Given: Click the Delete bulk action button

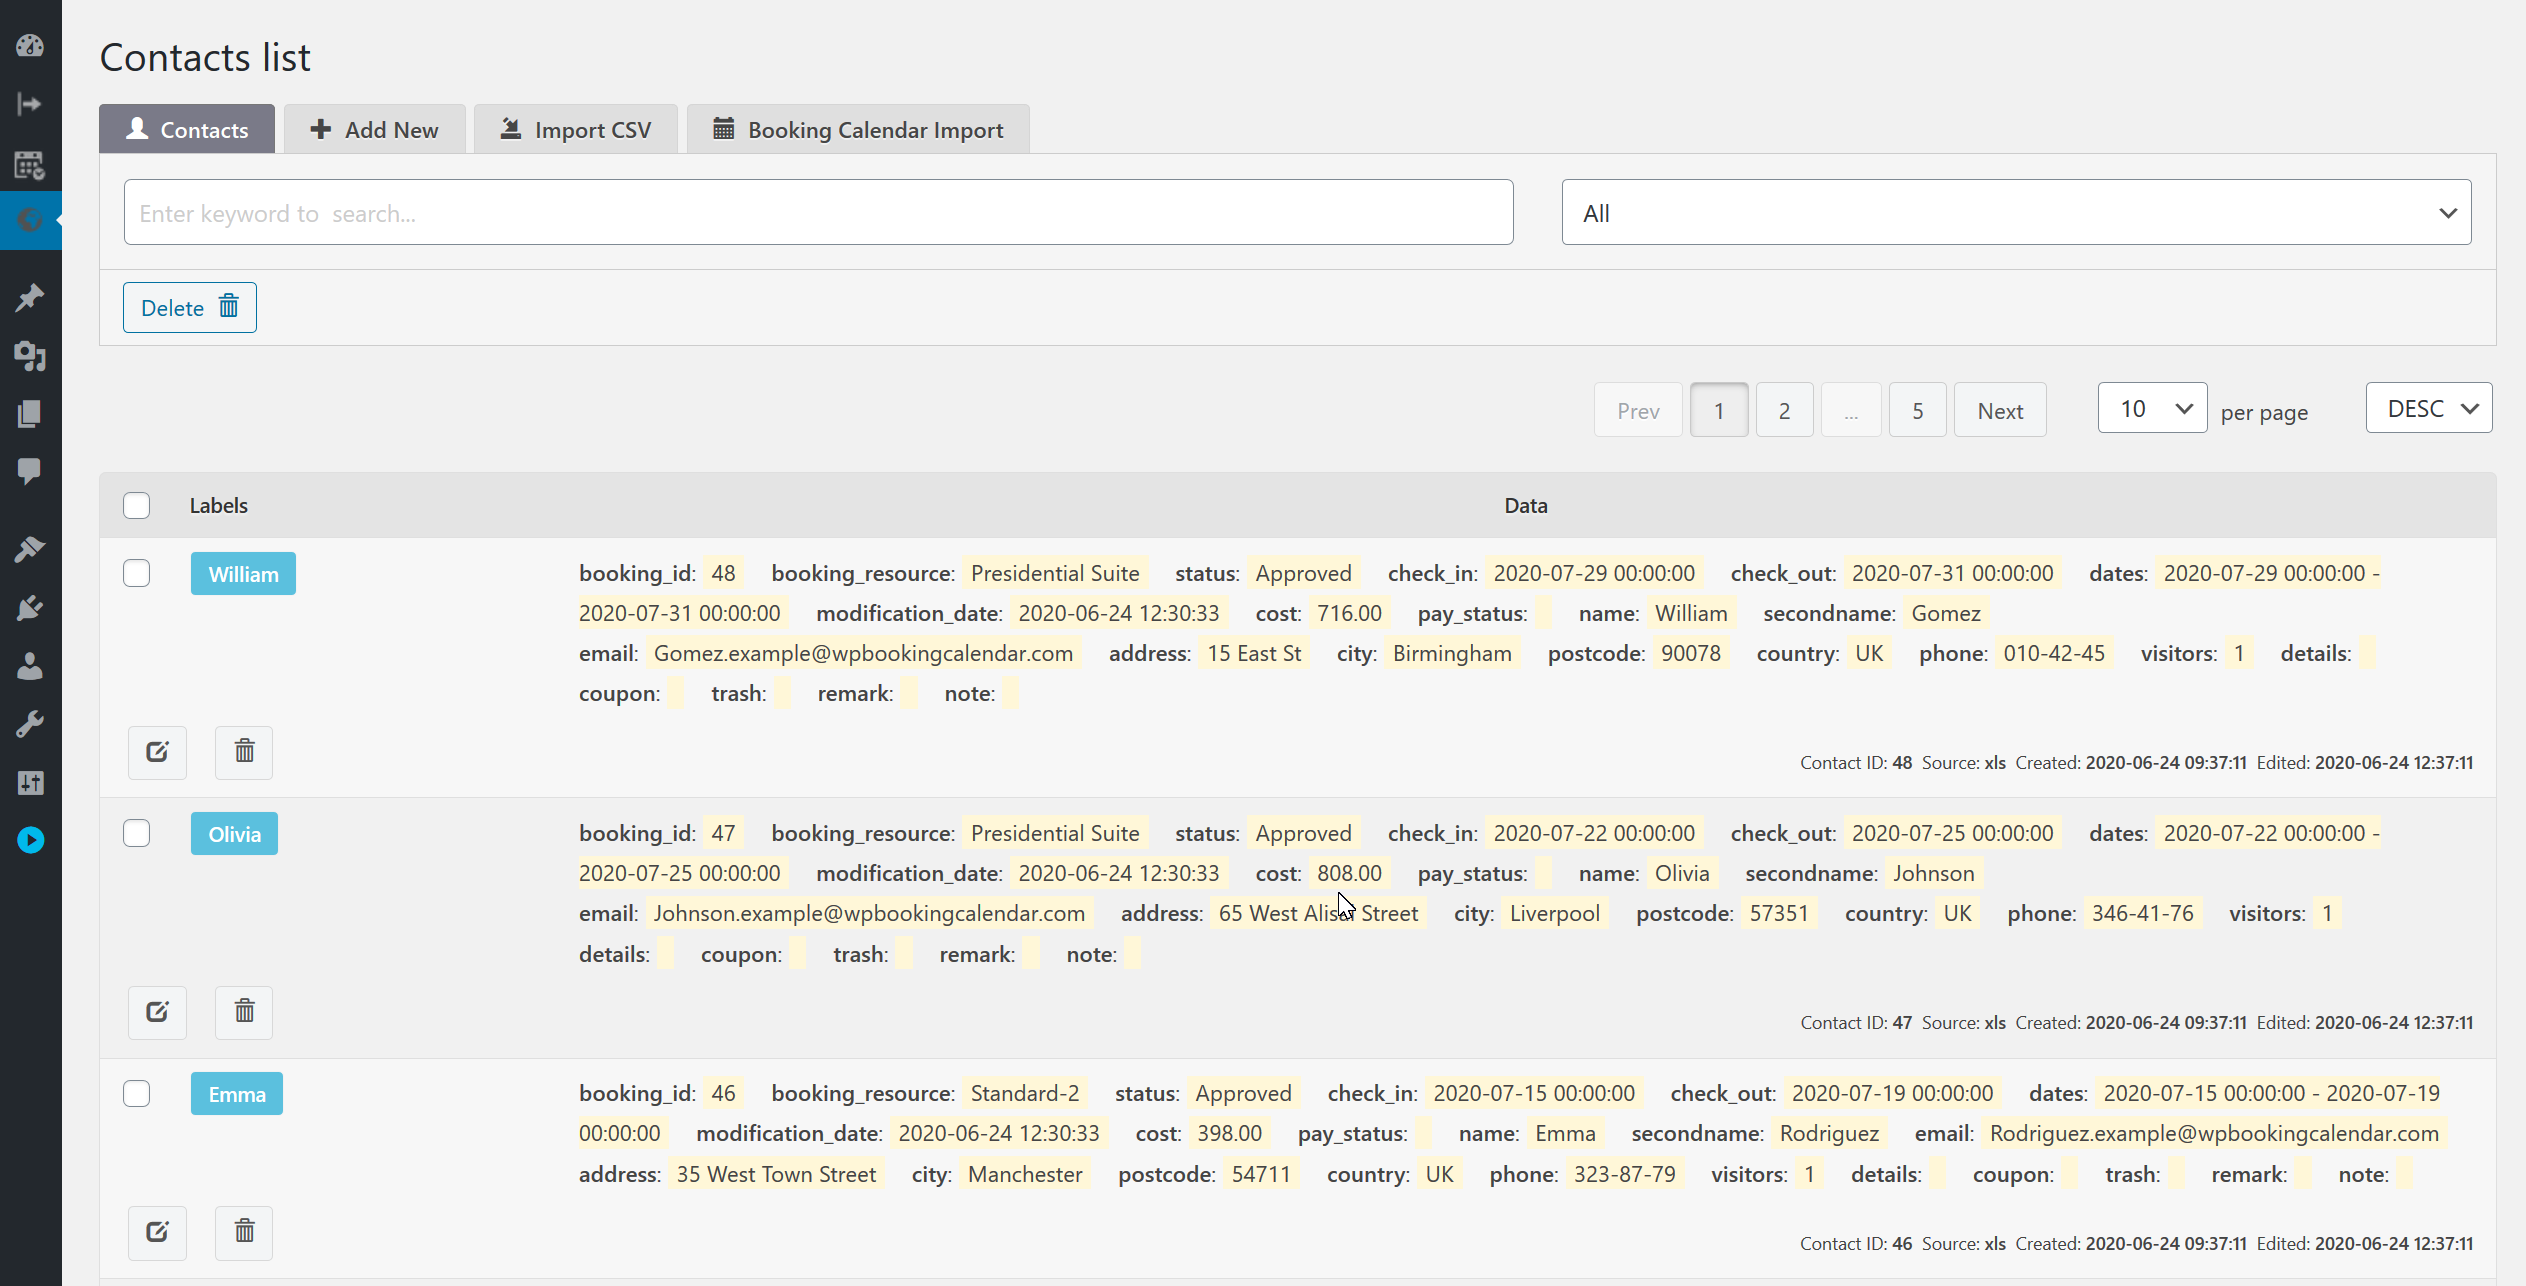Looking at the screenshot, I should point(190,307).
